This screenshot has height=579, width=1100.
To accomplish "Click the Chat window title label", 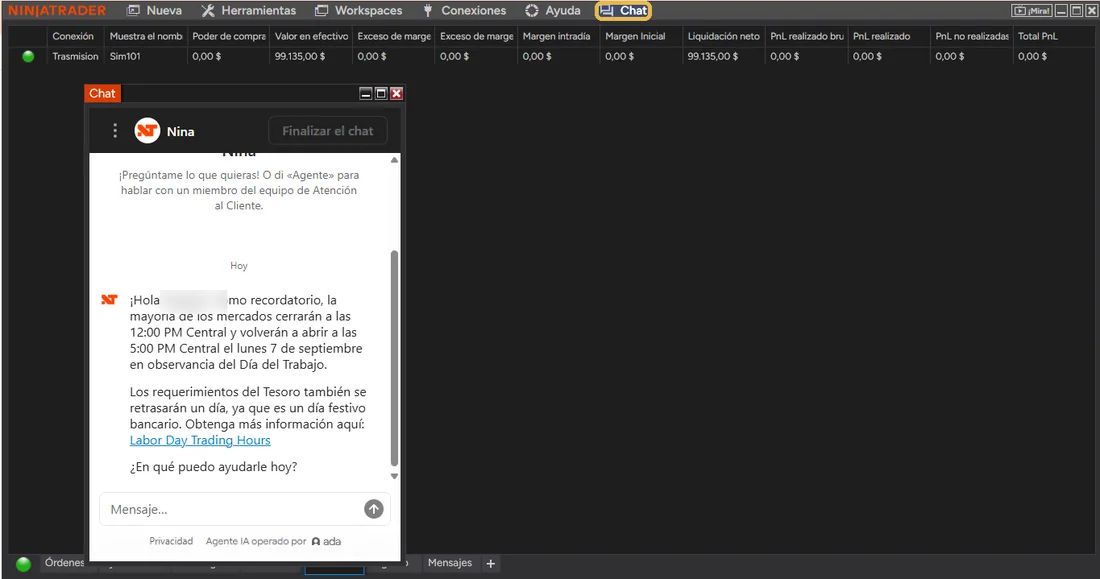I will (x=102, y=93).
